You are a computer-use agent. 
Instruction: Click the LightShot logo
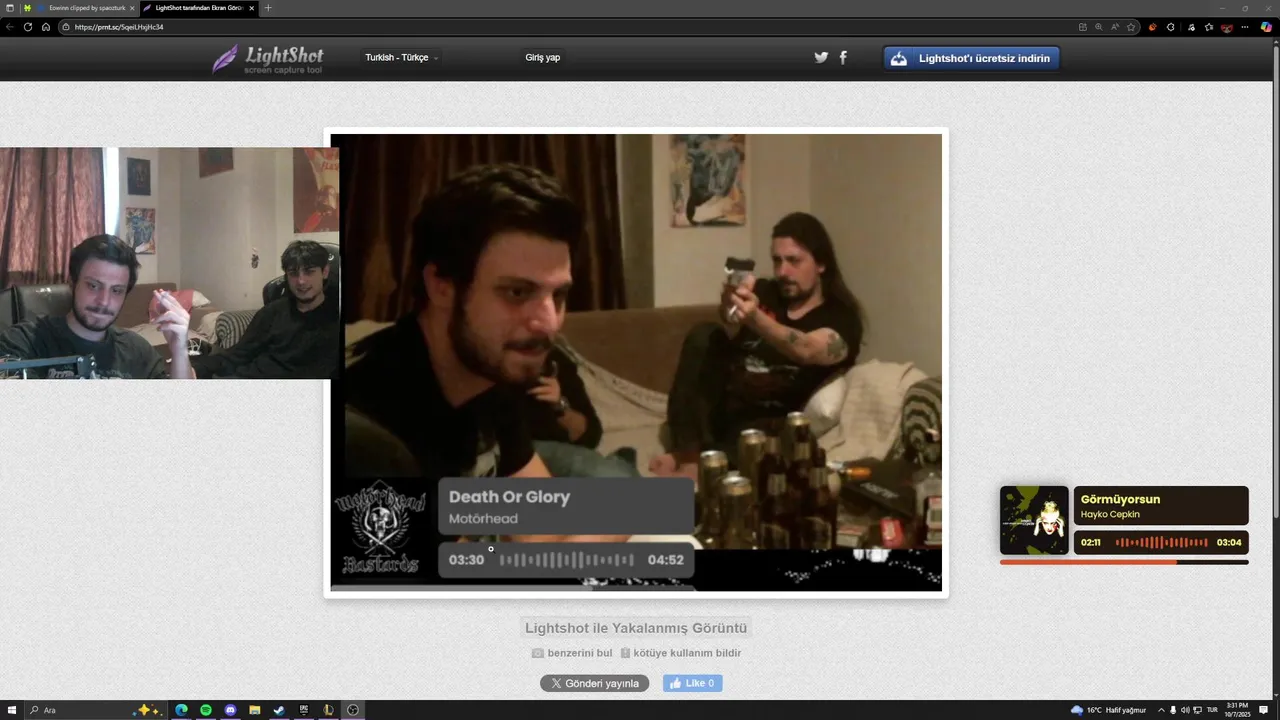point(268,58)
